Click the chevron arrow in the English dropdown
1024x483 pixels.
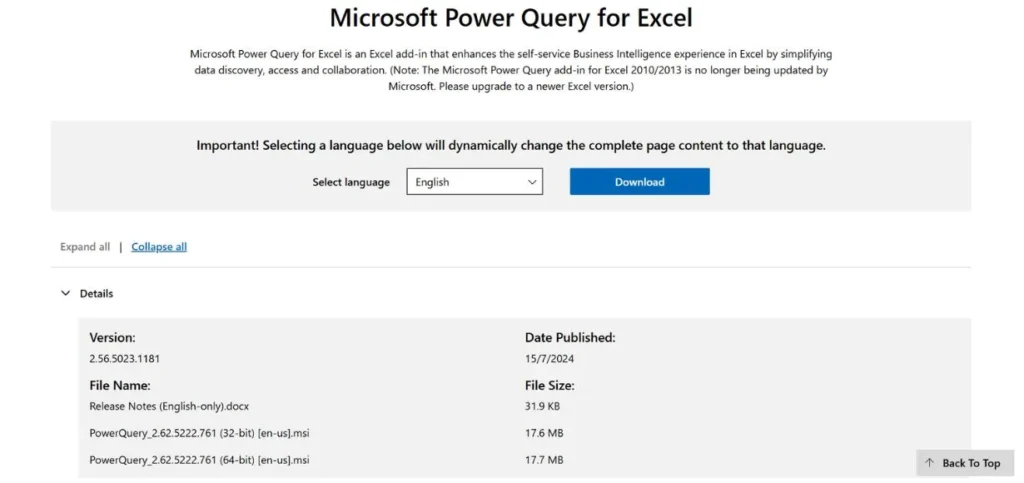[x=532, y=182]
